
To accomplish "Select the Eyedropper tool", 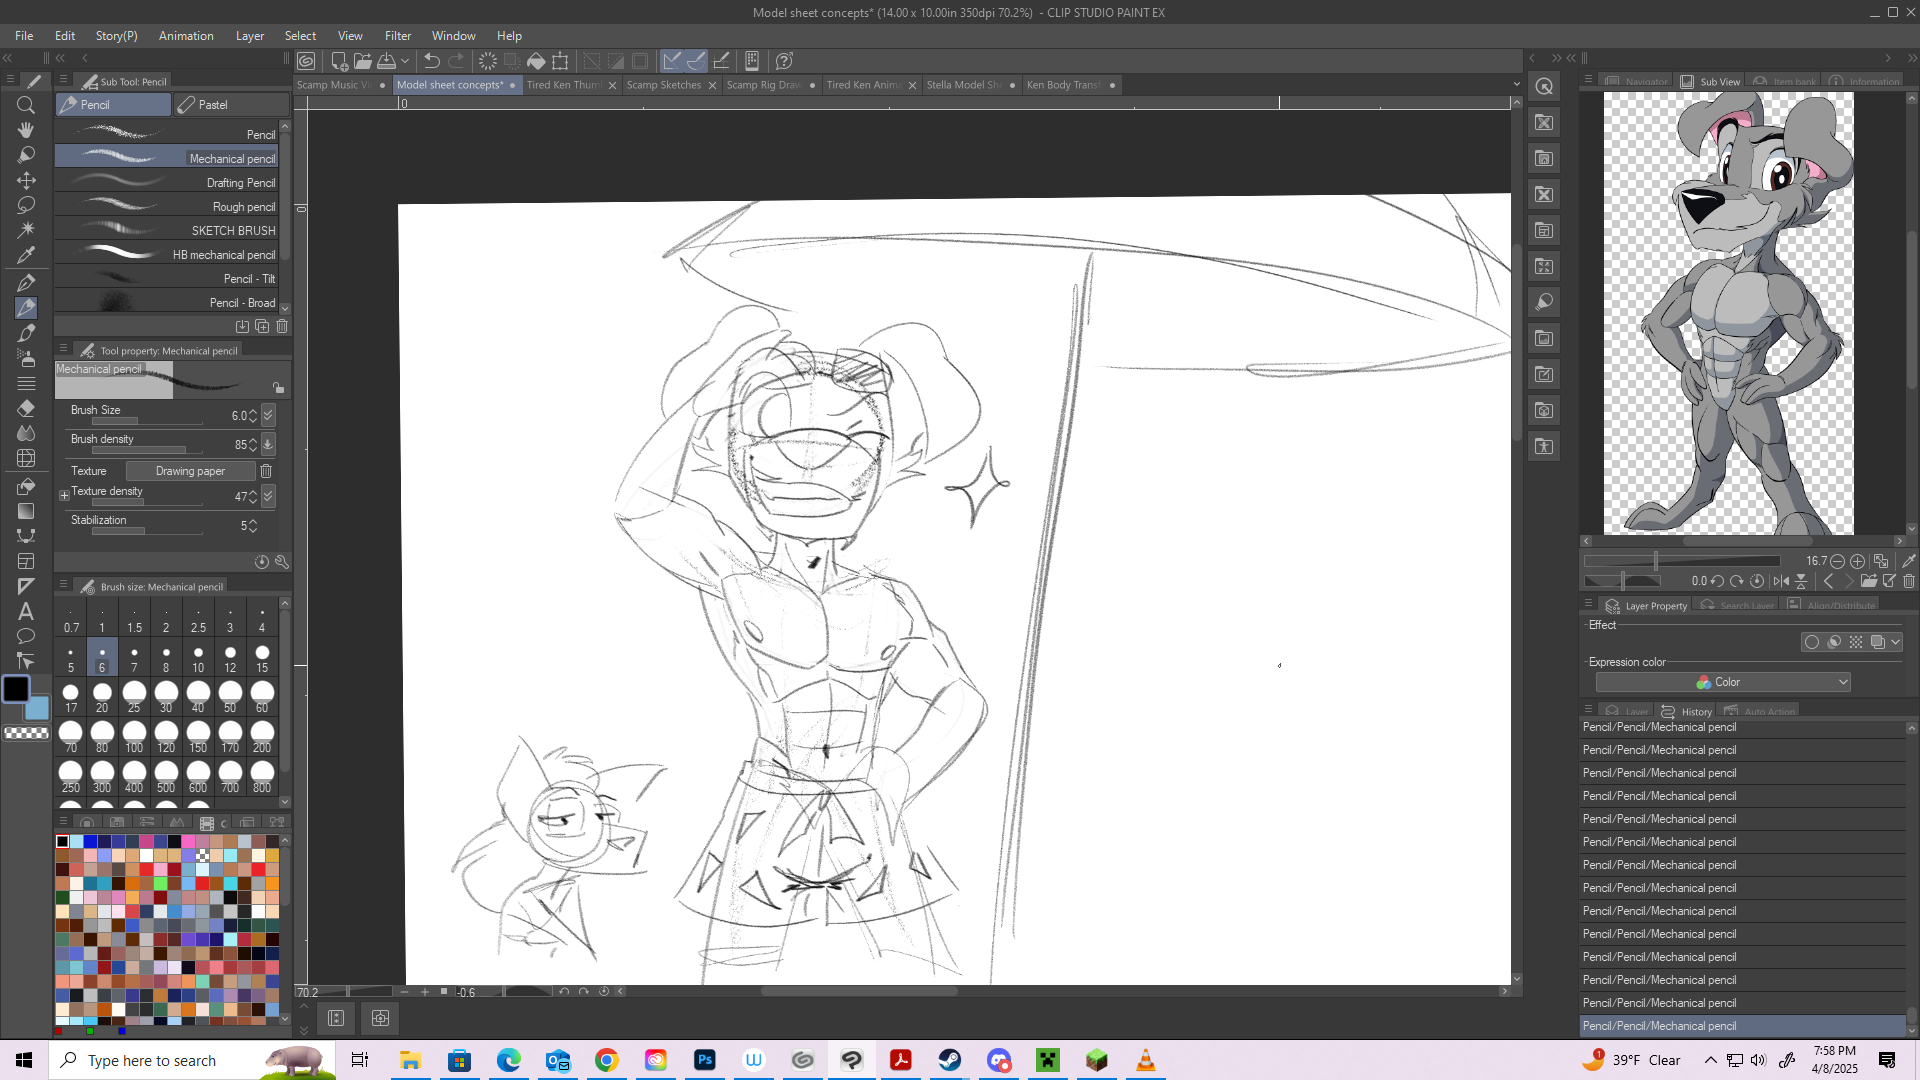I will coord(26,255).
